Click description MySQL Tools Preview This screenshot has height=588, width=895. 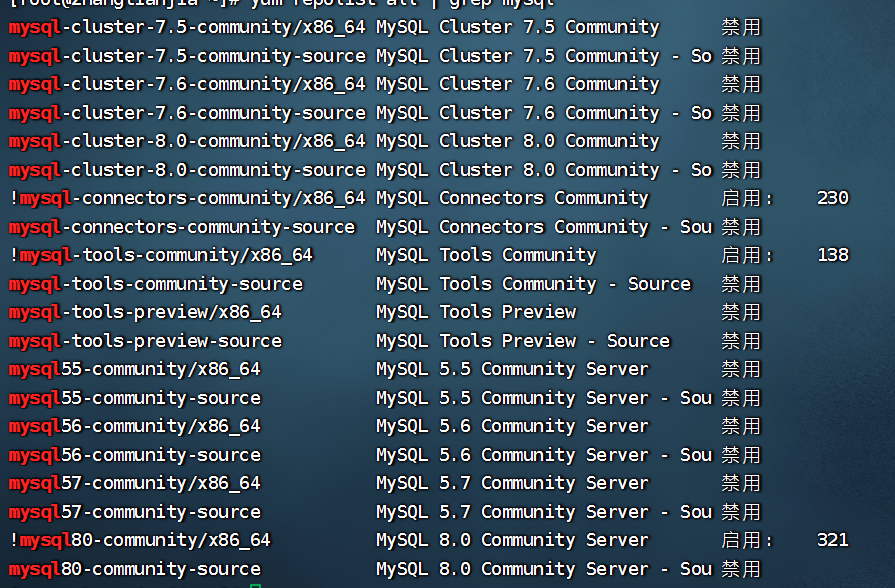(x=476, y=312)
